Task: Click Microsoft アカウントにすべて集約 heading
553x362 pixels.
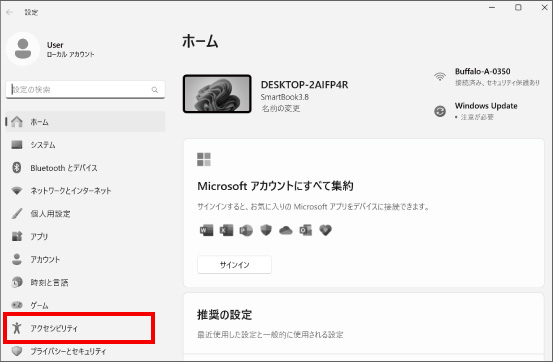Action: 275,186
